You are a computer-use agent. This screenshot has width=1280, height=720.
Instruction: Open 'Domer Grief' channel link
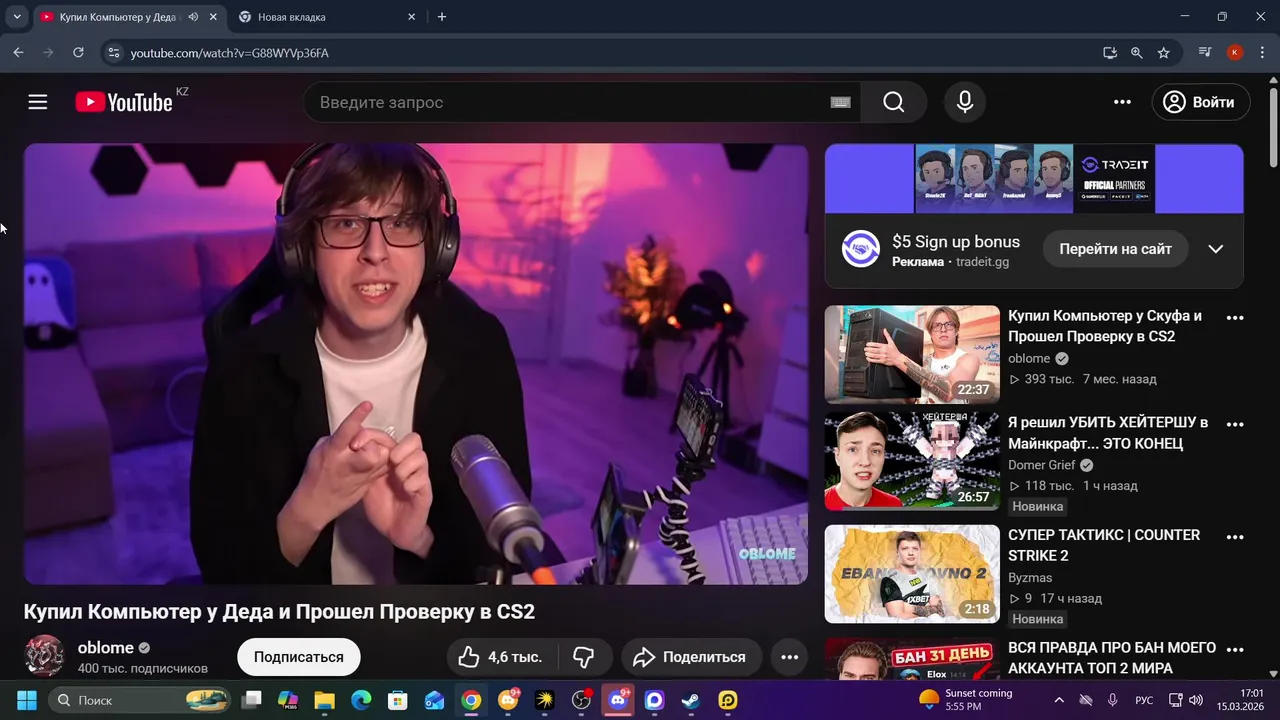pos(1041,465)
